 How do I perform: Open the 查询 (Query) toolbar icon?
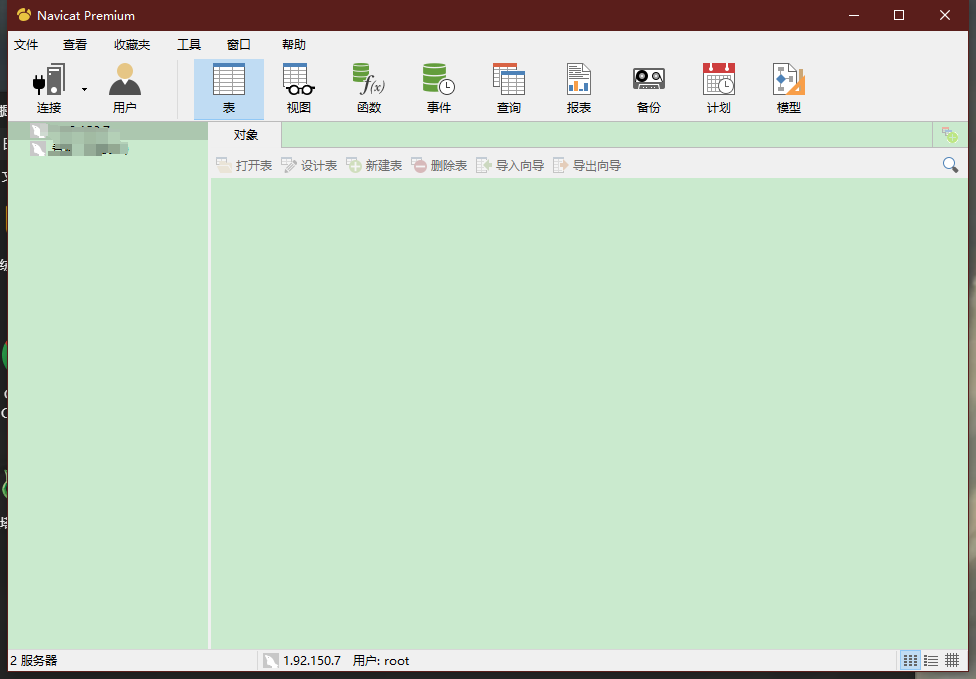pos(509,81)
